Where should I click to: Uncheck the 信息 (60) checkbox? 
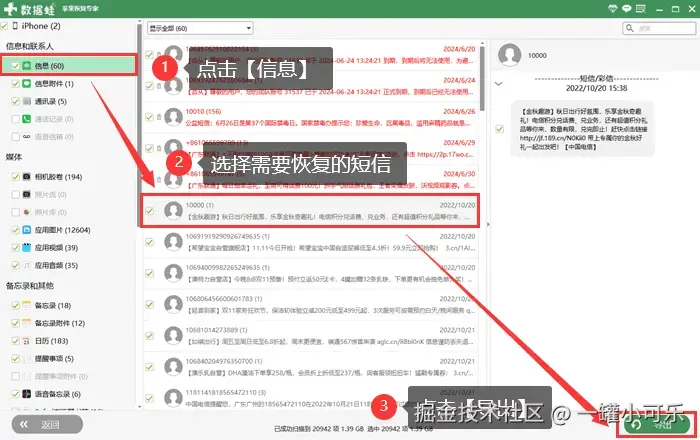tap(15, 66)
